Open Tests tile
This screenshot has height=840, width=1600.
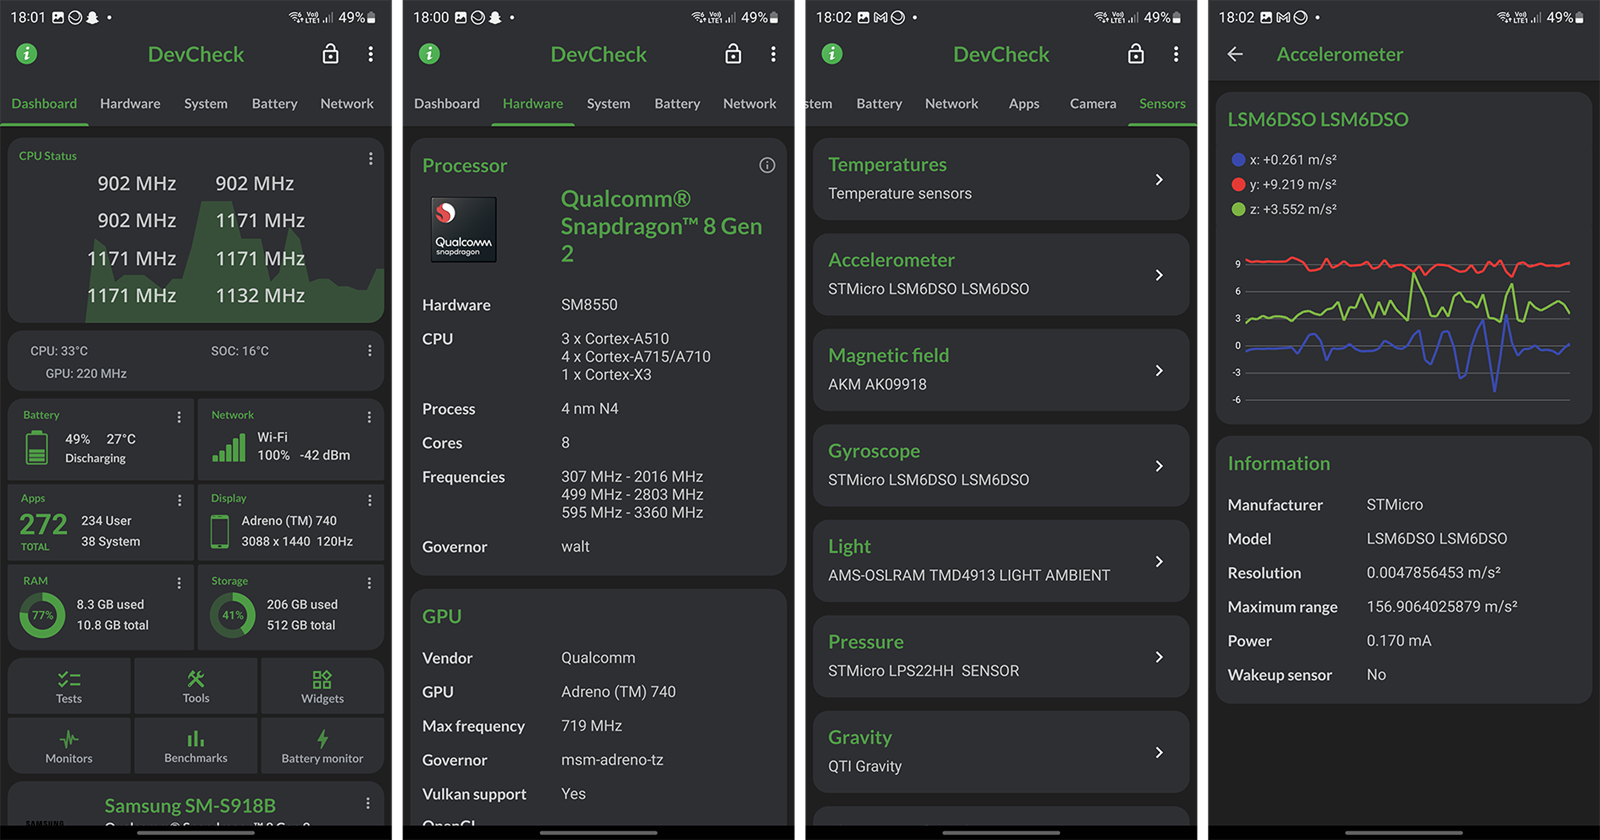(69, 686)
